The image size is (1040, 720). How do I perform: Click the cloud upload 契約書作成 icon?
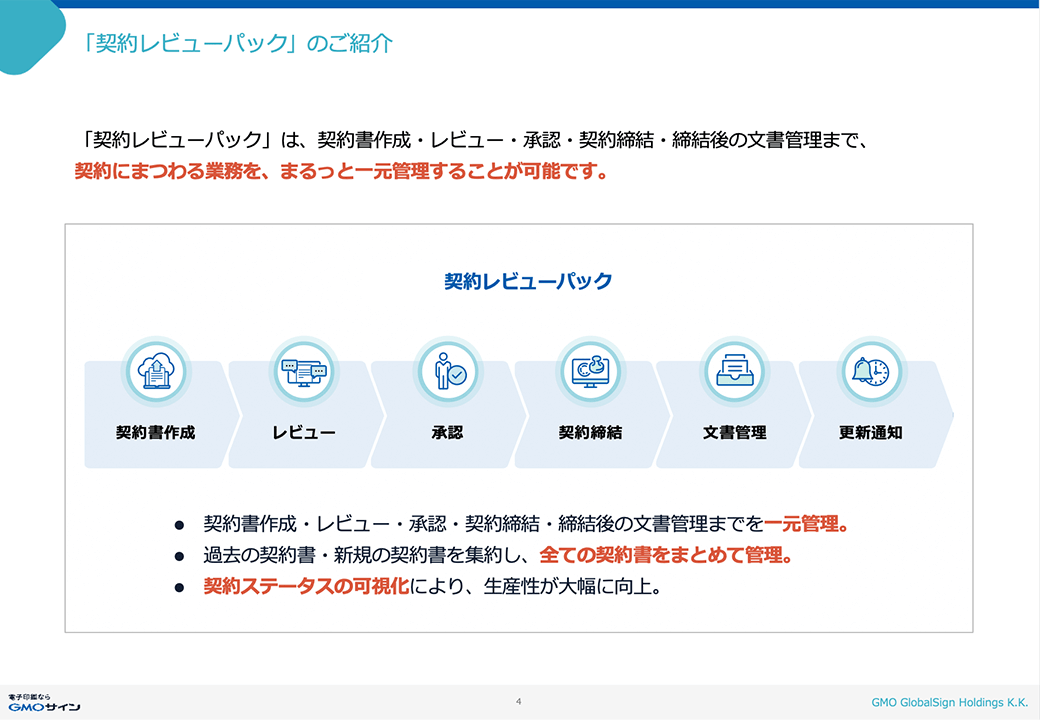click(157, 371)
